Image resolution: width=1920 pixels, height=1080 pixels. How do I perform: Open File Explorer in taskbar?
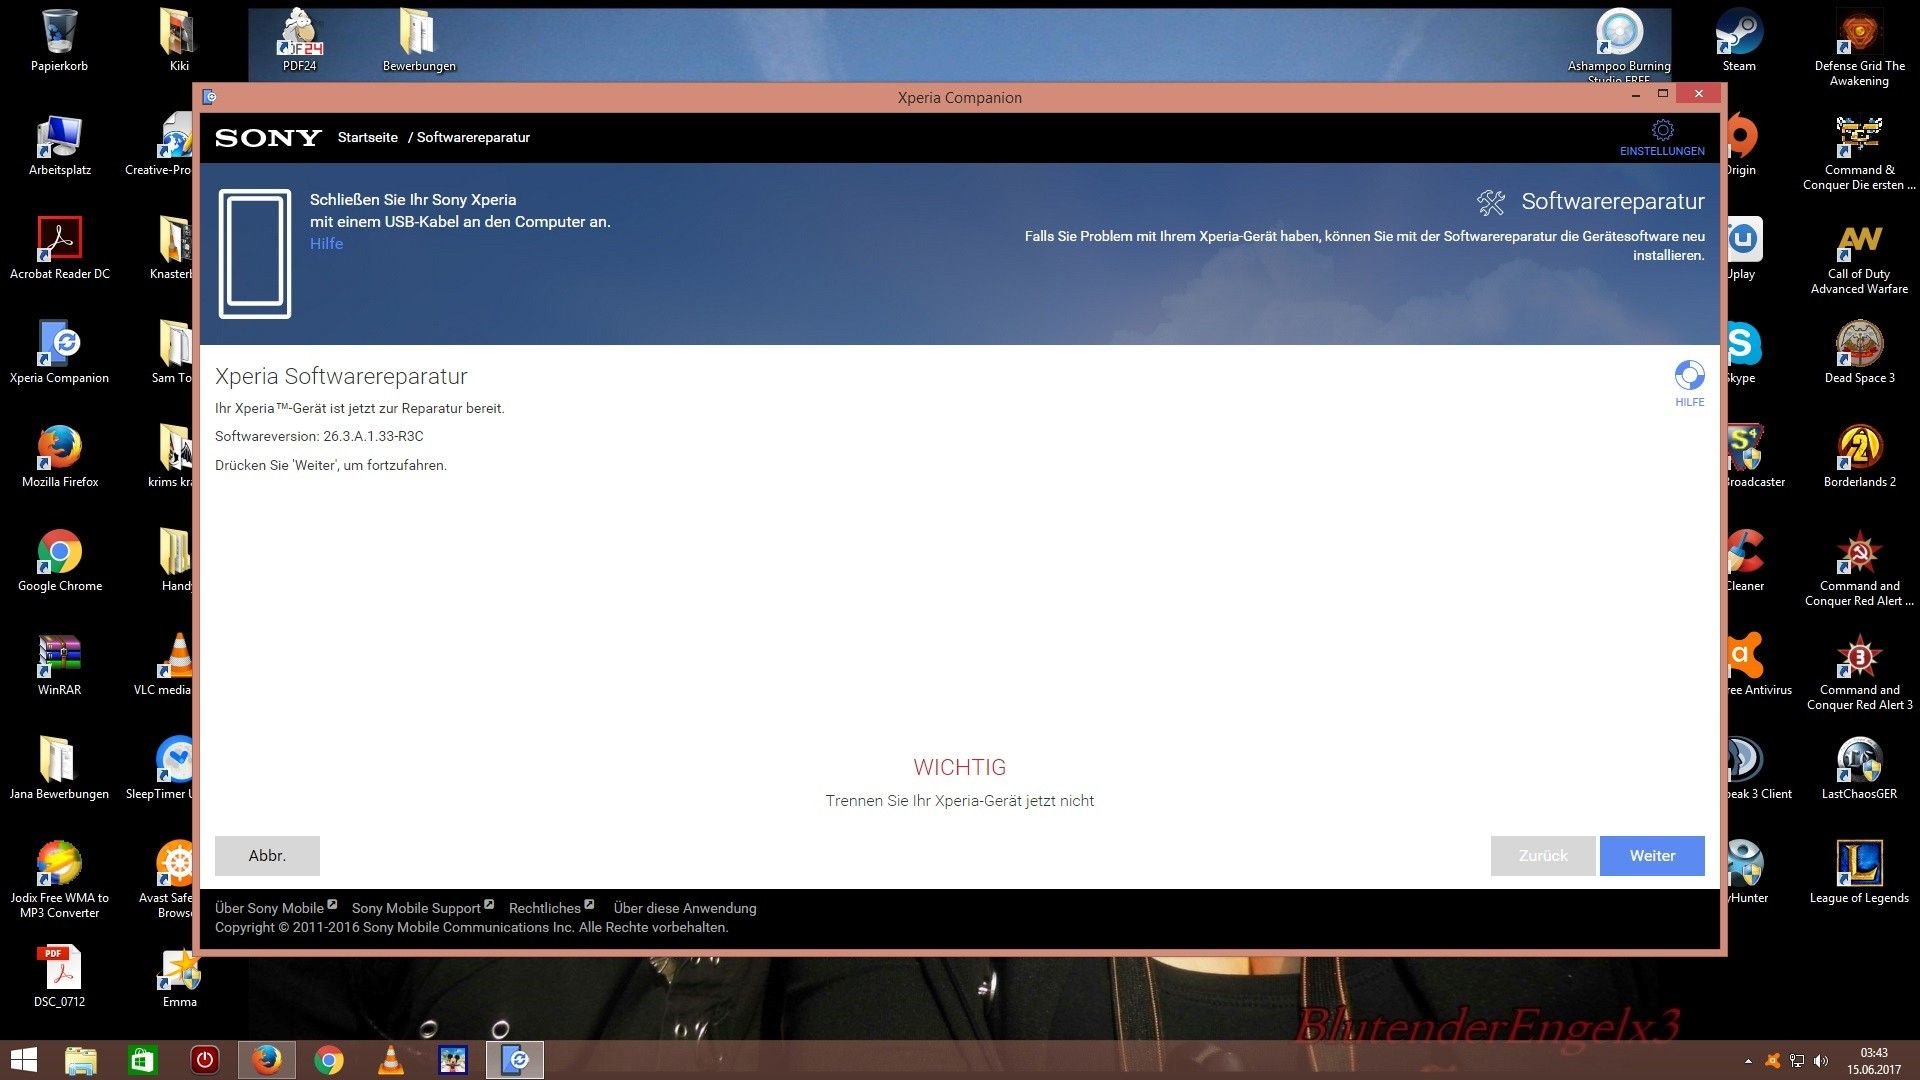tap(80, 1060)
